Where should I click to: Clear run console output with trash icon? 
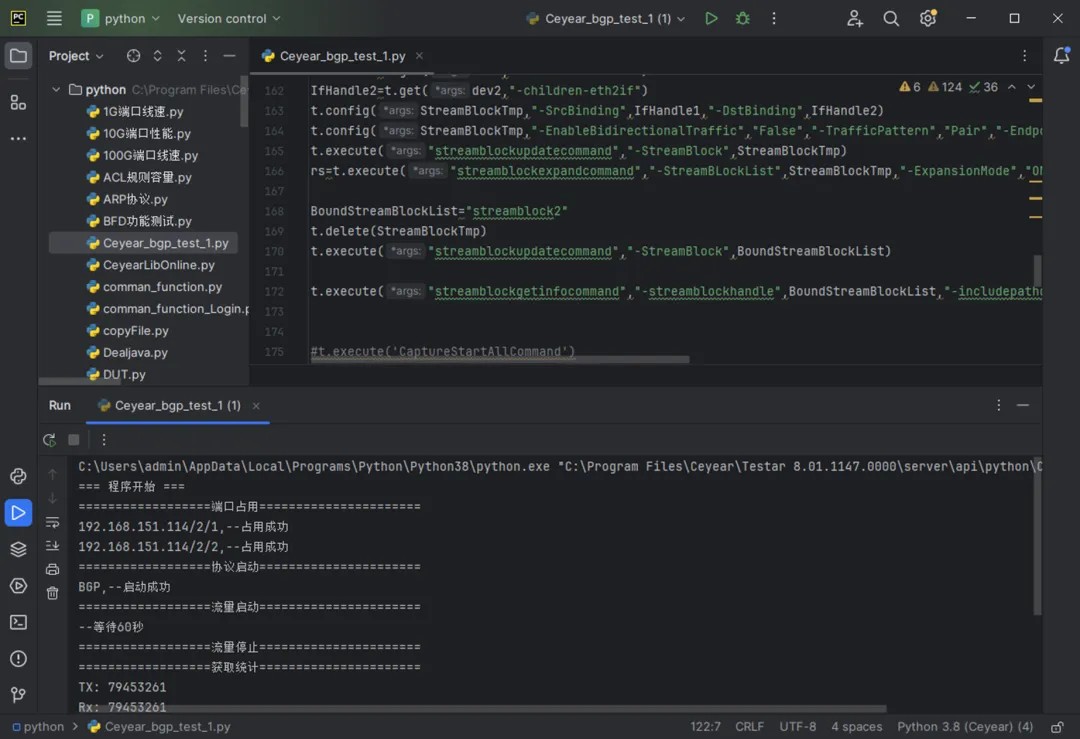pyautogui.click(x=52, y=593)
